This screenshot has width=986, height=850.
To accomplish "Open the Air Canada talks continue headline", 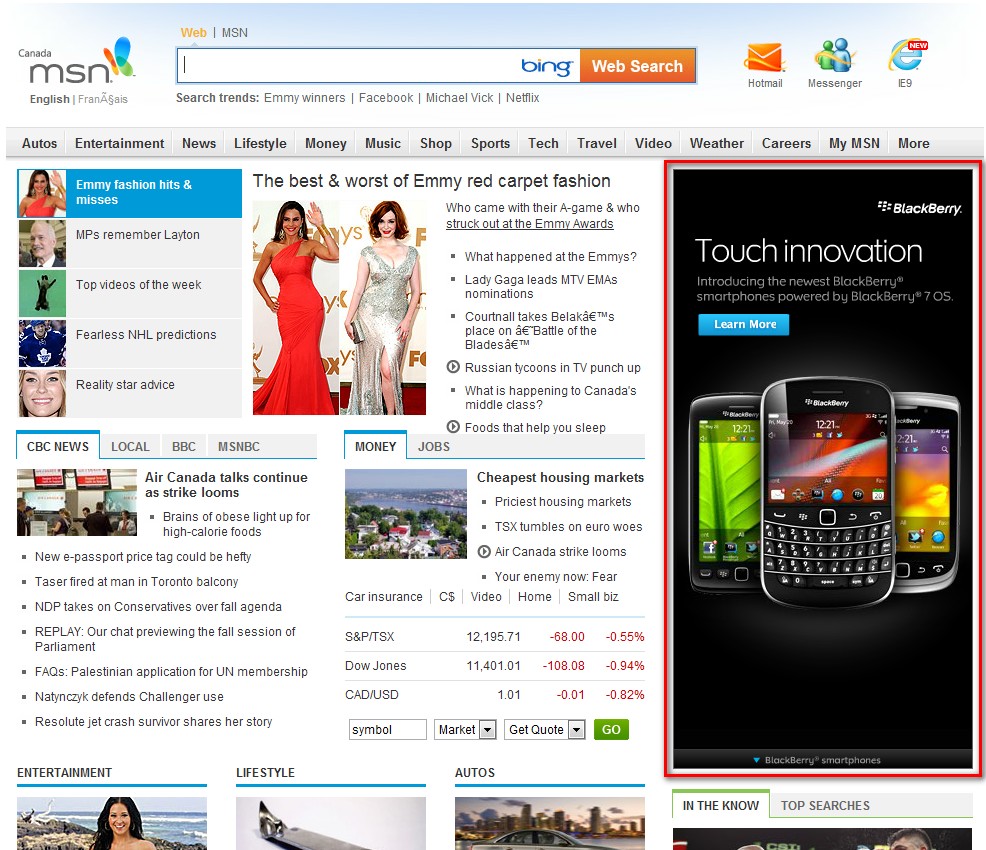I will 226,485.
